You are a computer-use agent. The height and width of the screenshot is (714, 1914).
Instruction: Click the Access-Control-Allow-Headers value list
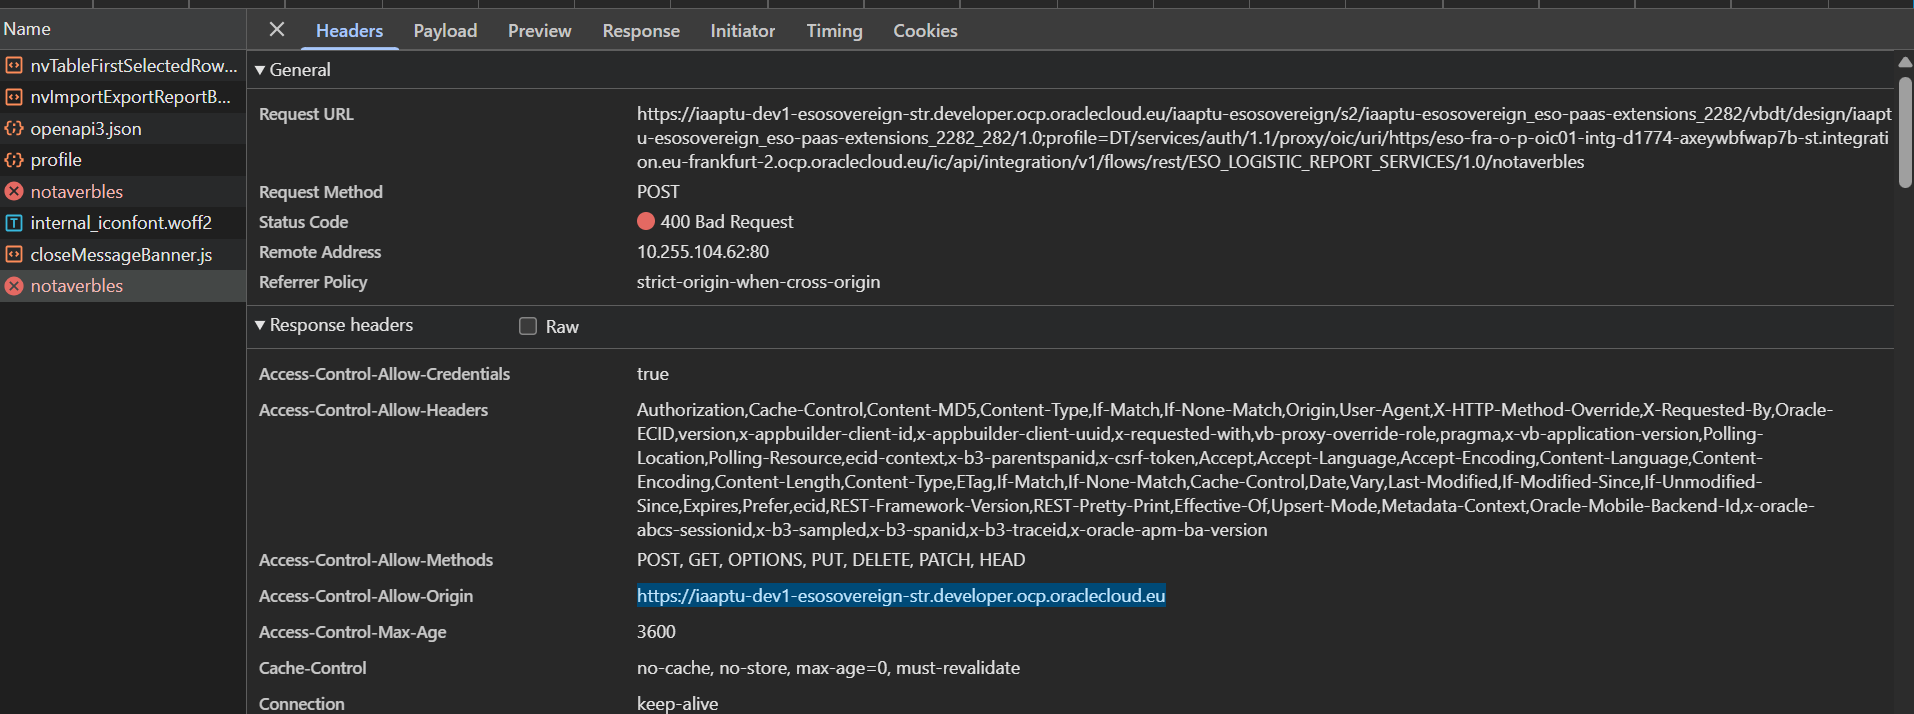click(1235, 470)
